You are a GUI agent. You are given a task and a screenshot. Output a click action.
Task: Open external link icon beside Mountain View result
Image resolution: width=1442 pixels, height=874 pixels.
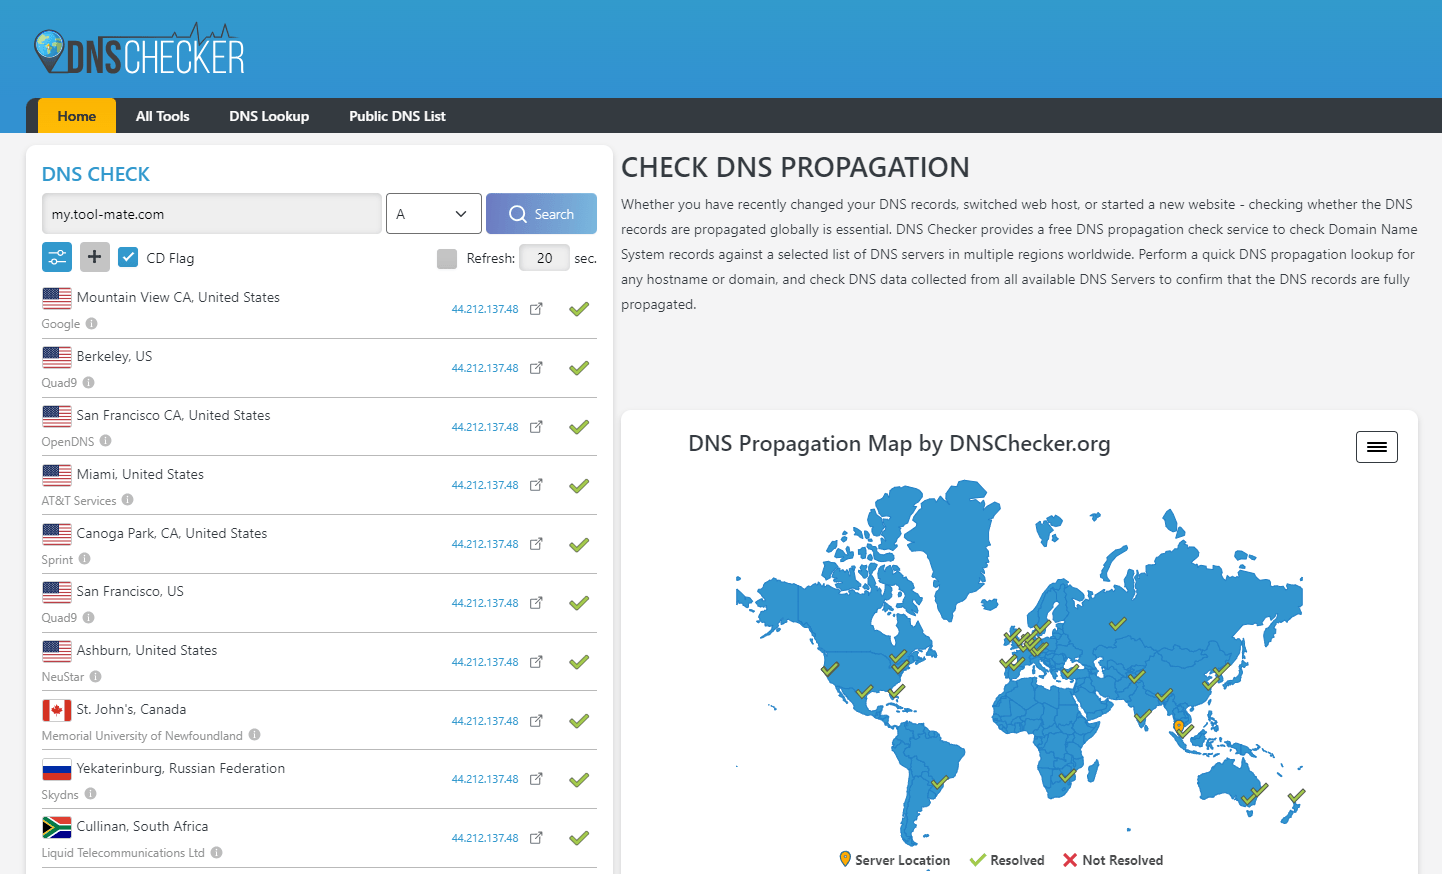[x=536, y=309]
